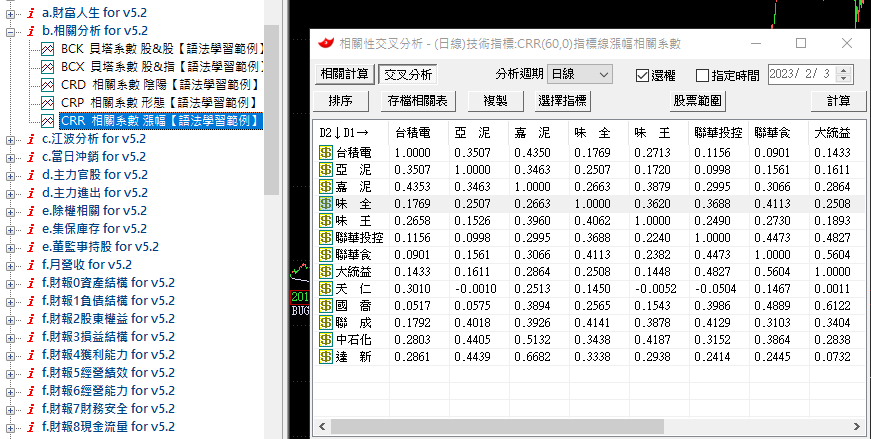Click the chart icon beside BCX 貝塔系數 股&指
The image size is (871, 439).
point(47,67)
